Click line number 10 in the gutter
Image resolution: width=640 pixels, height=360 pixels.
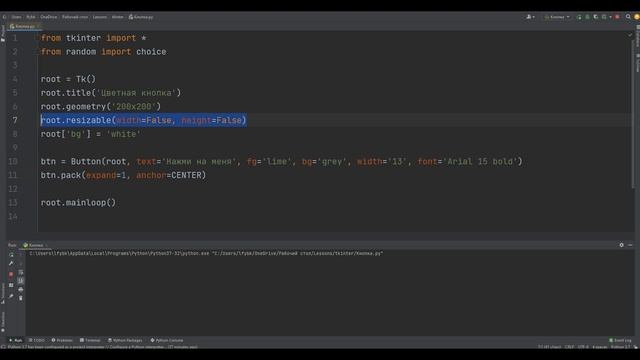point(13,161)
